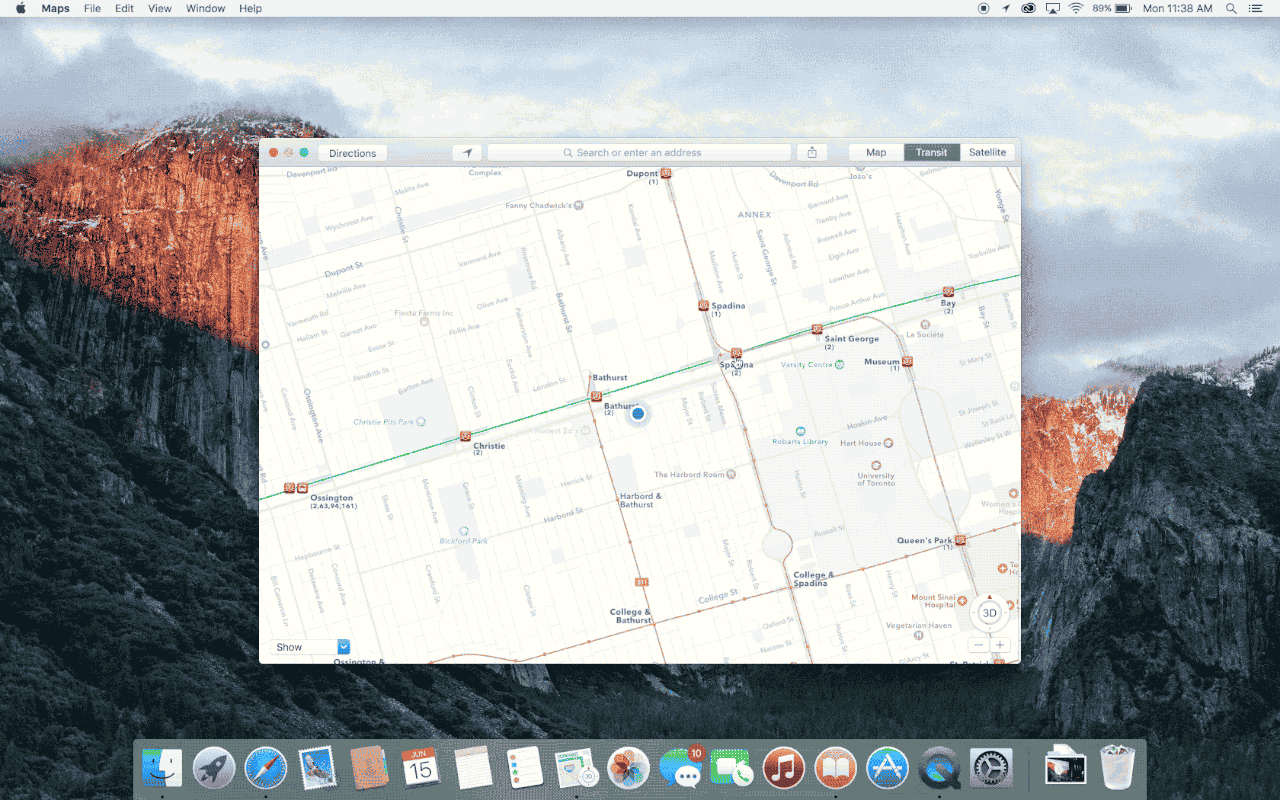1280x800 pixels.
Task: Click the Bay subway station icon
Action: 948,292
